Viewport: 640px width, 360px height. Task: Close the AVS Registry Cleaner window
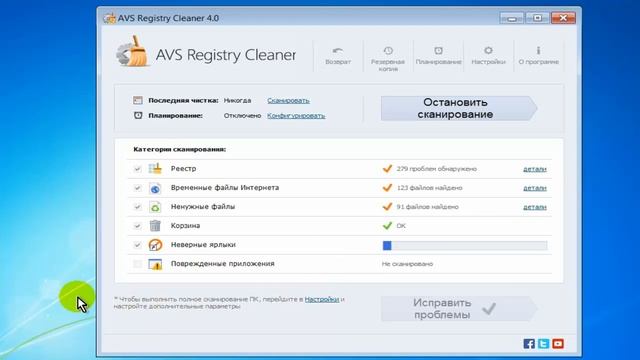coord(563,18)
